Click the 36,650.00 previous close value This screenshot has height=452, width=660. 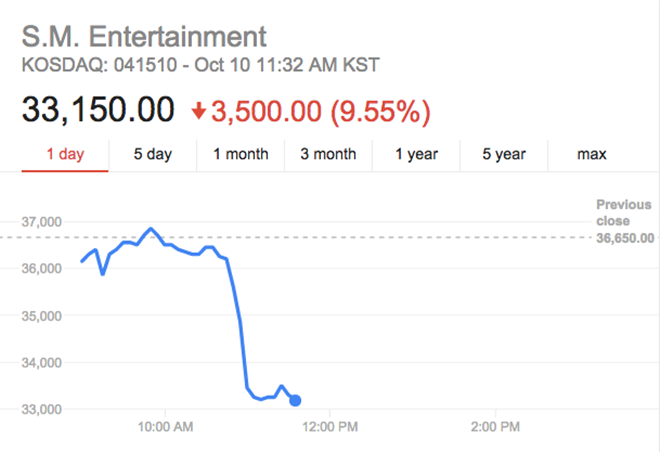point(625,238)
